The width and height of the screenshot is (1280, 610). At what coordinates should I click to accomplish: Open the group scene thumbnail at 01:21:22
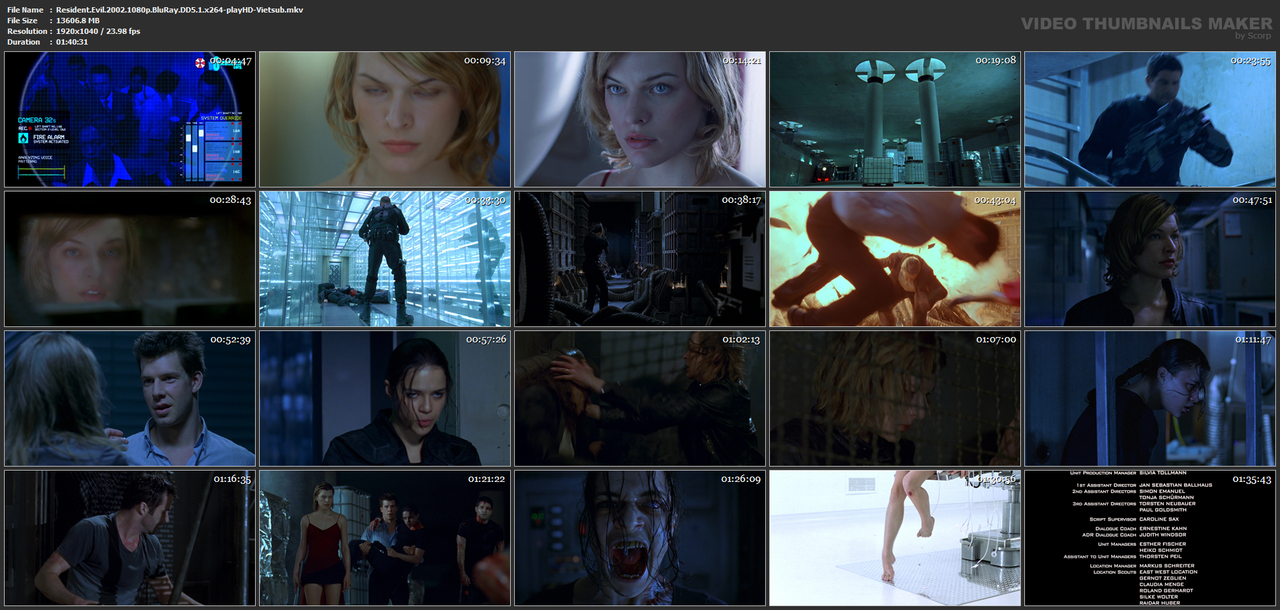(385, 538)
